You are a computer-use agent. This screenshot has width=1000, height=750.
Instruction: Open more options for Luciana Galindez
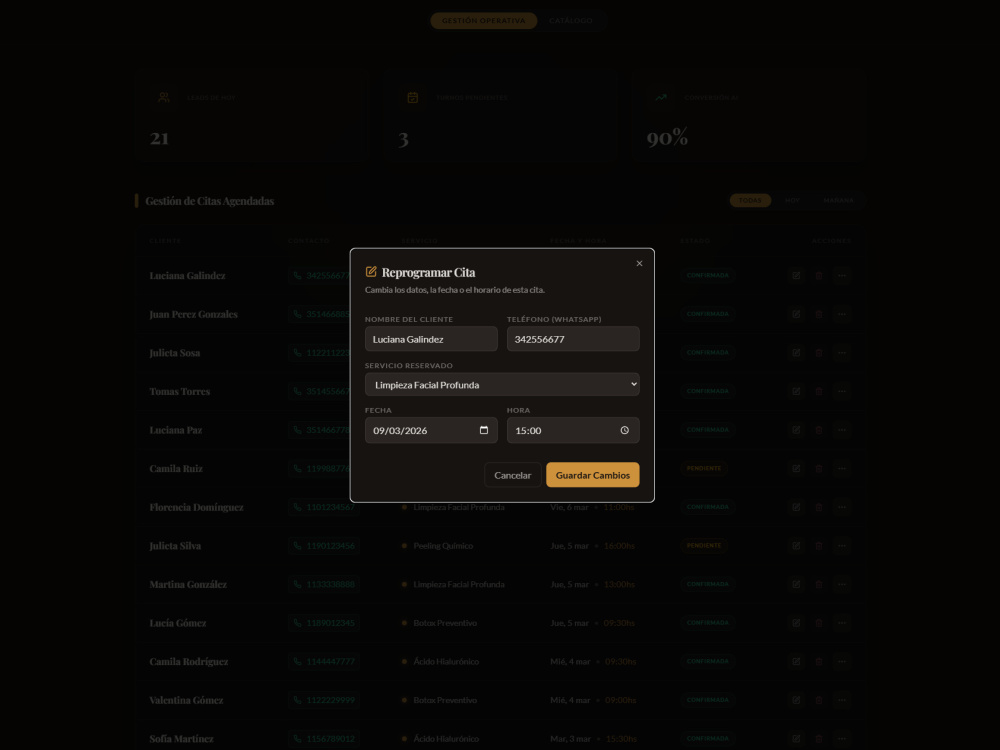(x=842, y=276)
